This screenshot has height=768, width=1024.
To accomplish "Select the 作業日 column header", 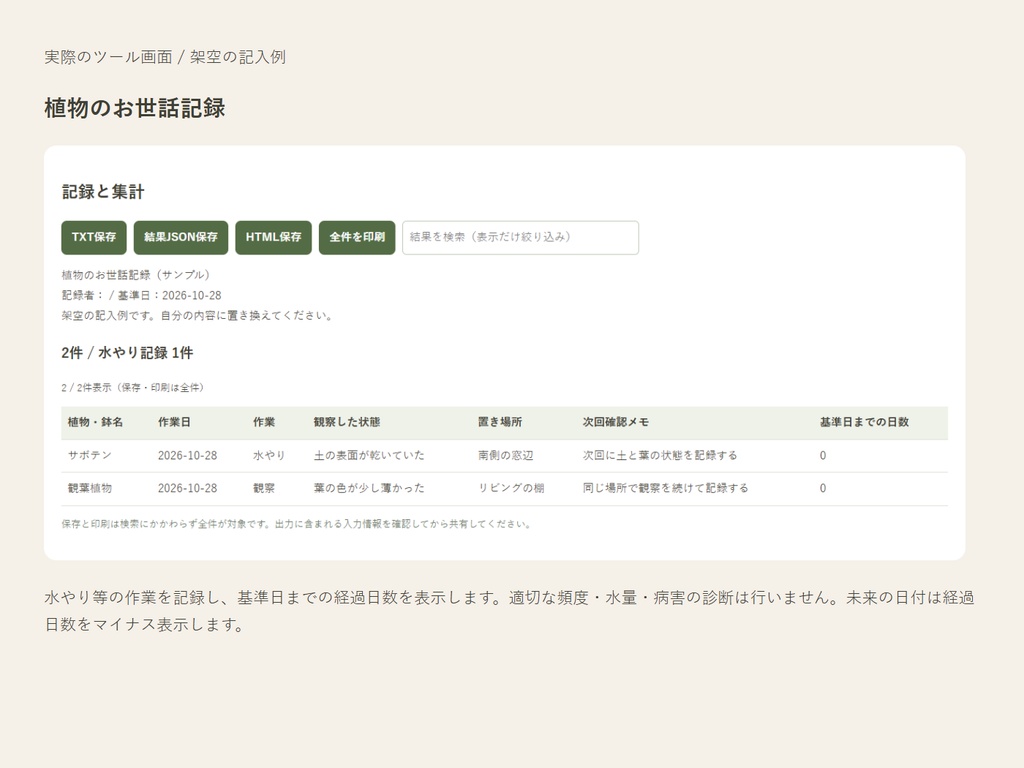I will [x=174, y=422].
